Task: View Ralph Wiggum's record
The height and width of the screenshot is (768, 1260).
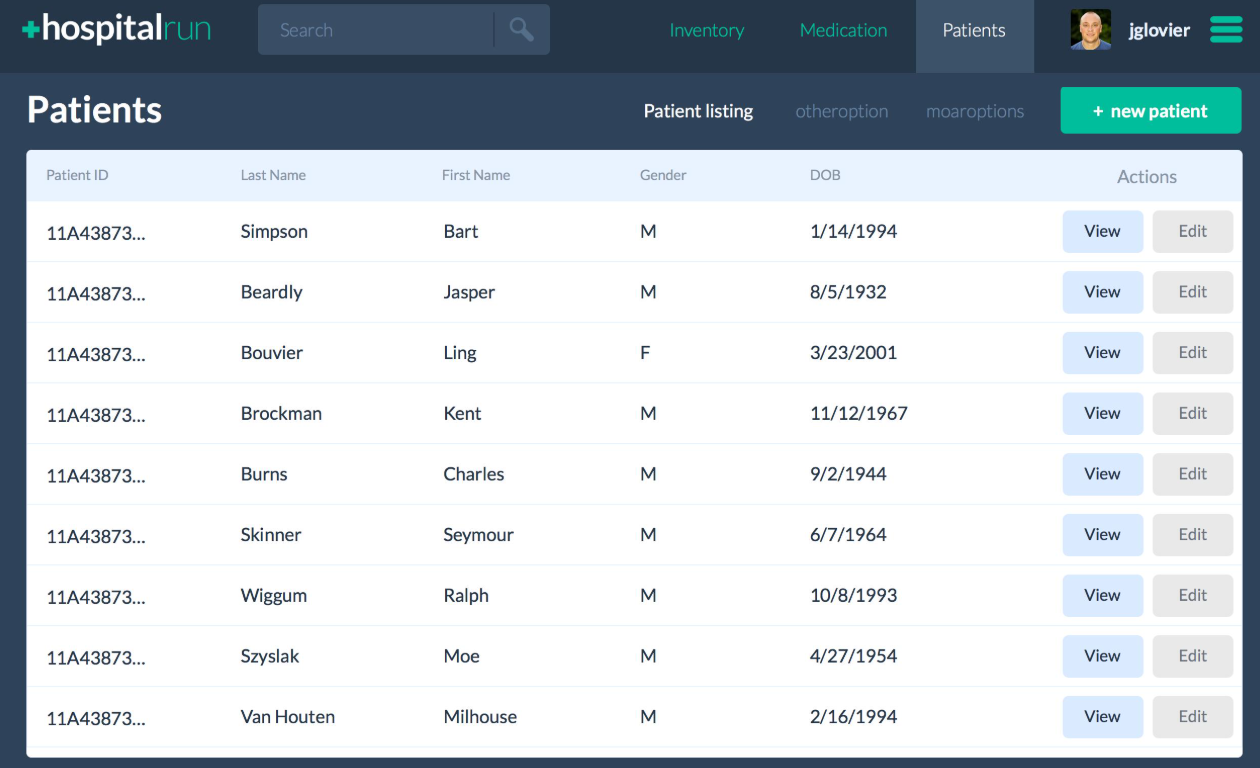Action: (1102, 595)
